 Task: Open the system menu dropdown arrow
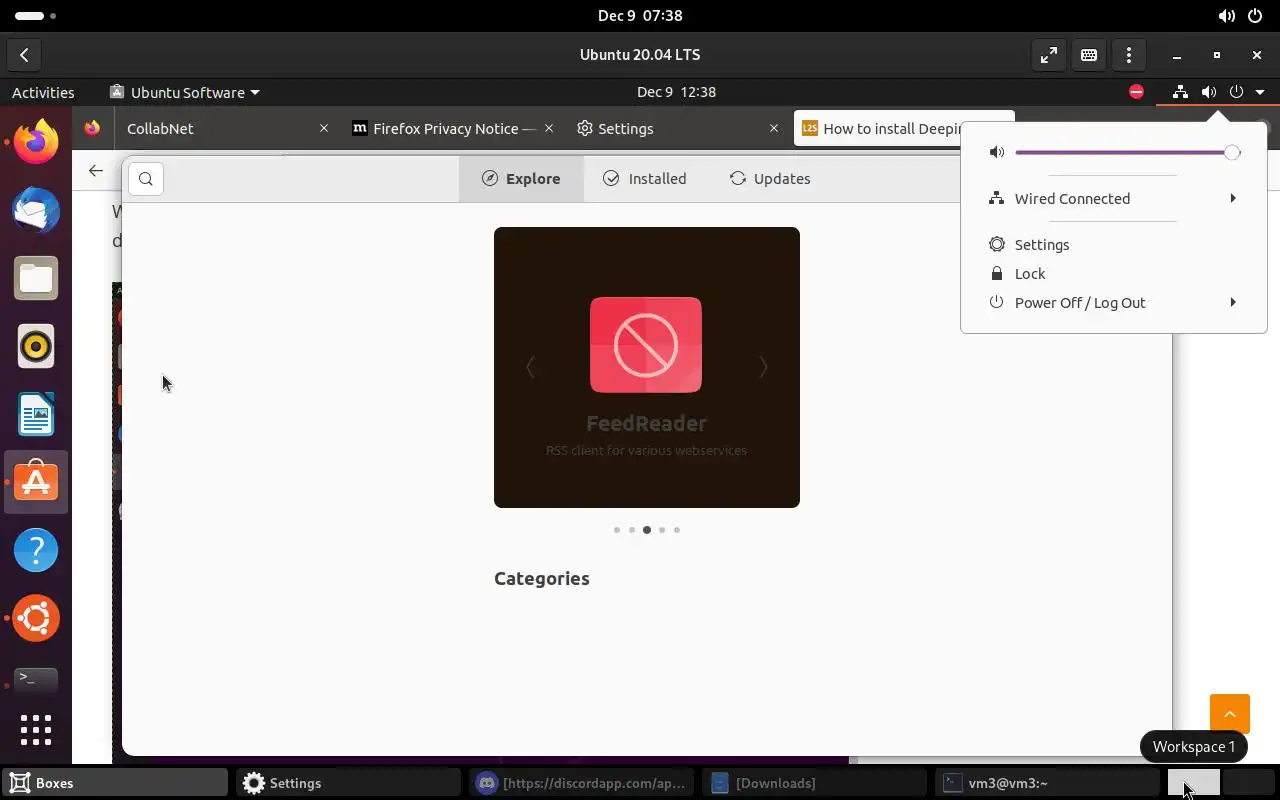(1260, 92)
